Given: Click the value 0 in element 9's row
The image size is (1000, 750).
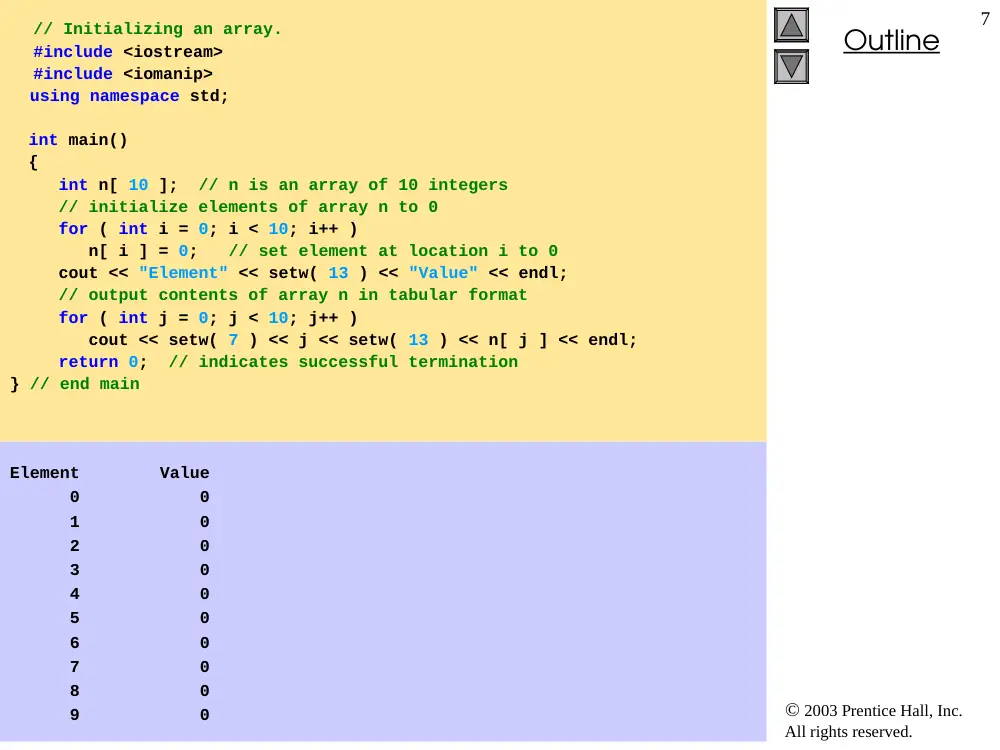Looking at the screenshot, I should (x=204, y=716).
